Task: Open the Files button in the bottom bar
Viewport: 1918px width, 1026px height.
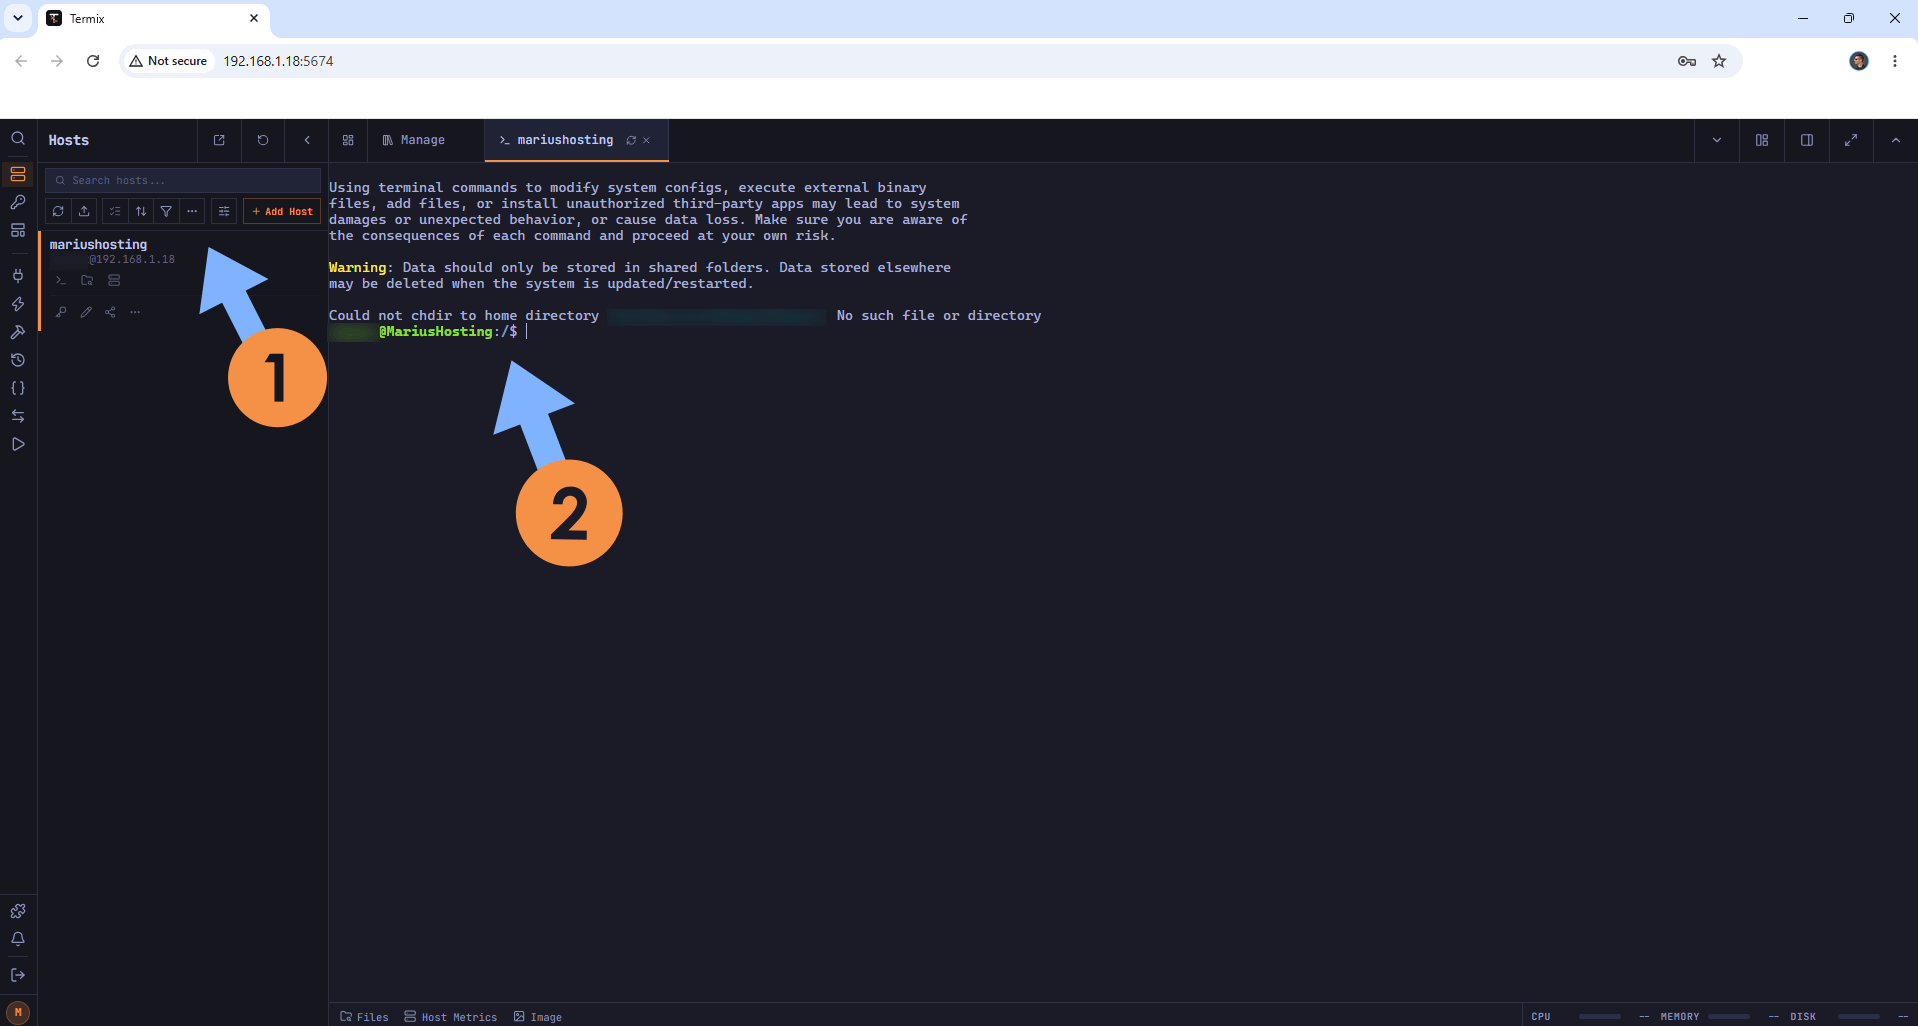Action: pyautogui.click(x=364, y=1016)
